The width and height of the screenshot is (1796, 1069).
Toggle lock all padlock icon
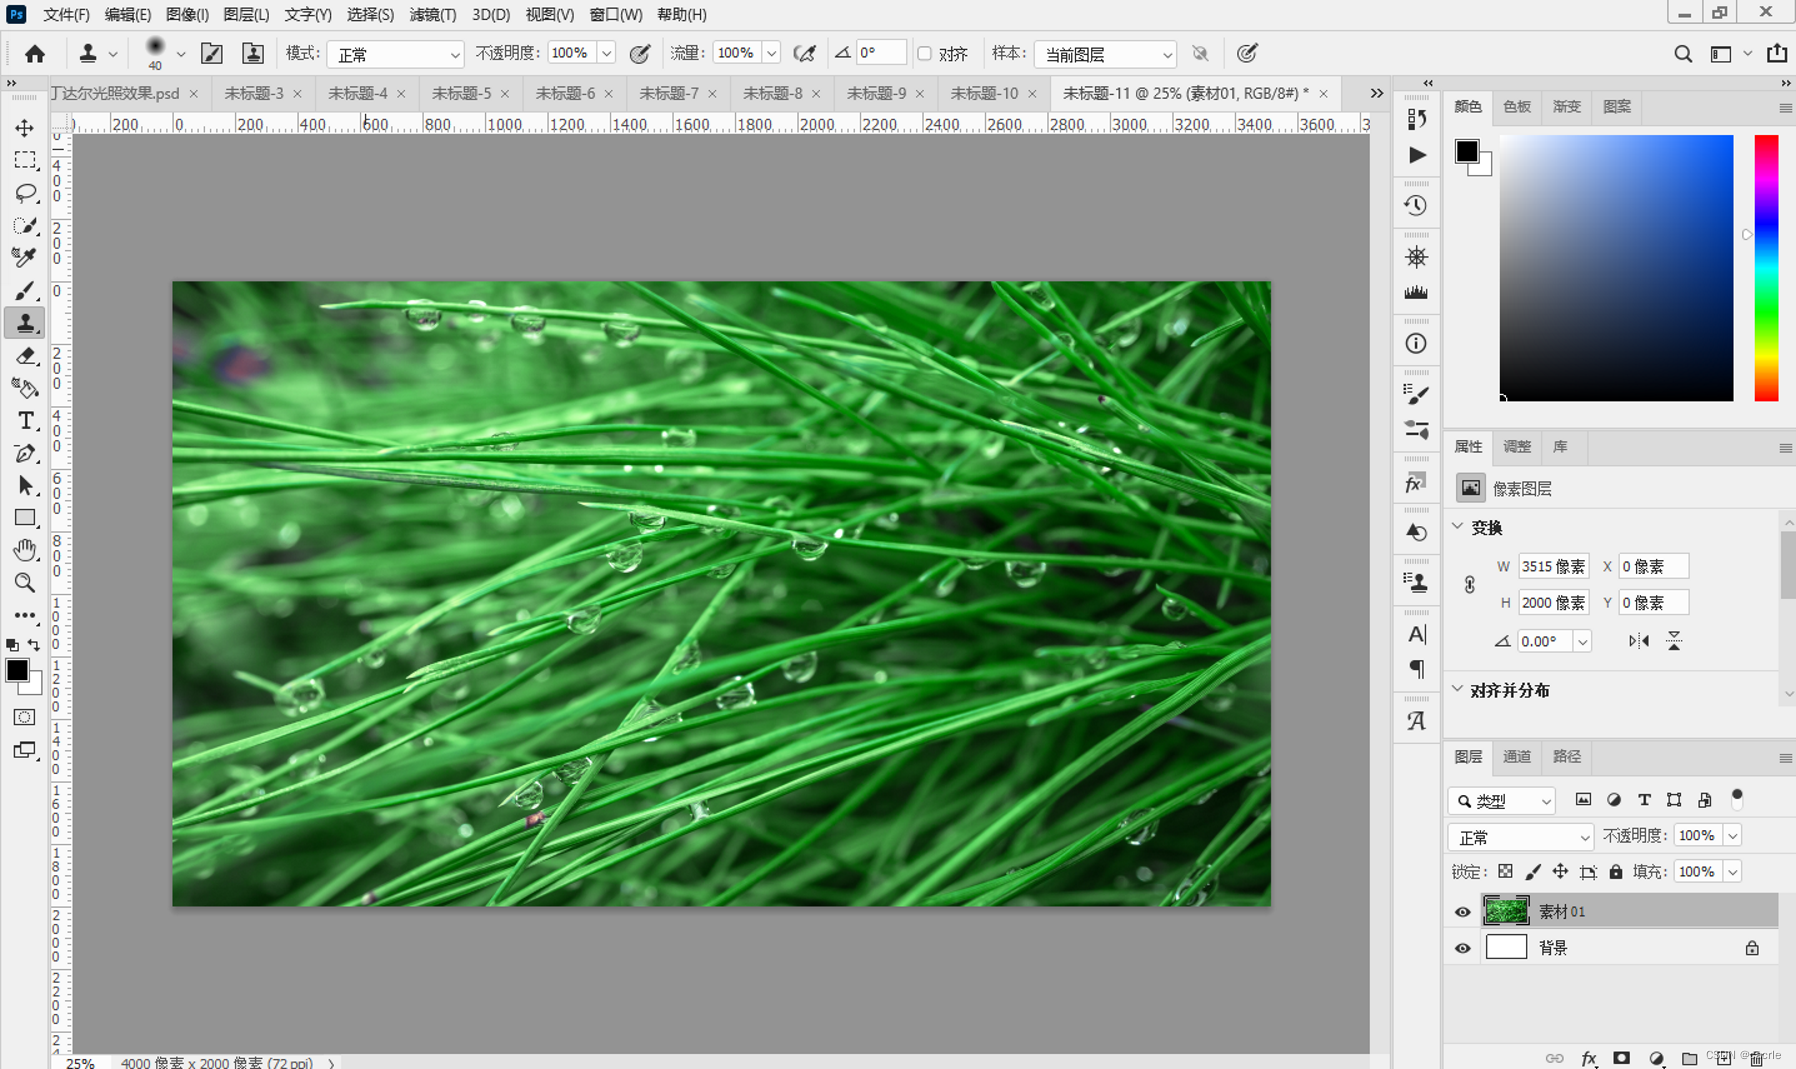tap(1616, 872)
